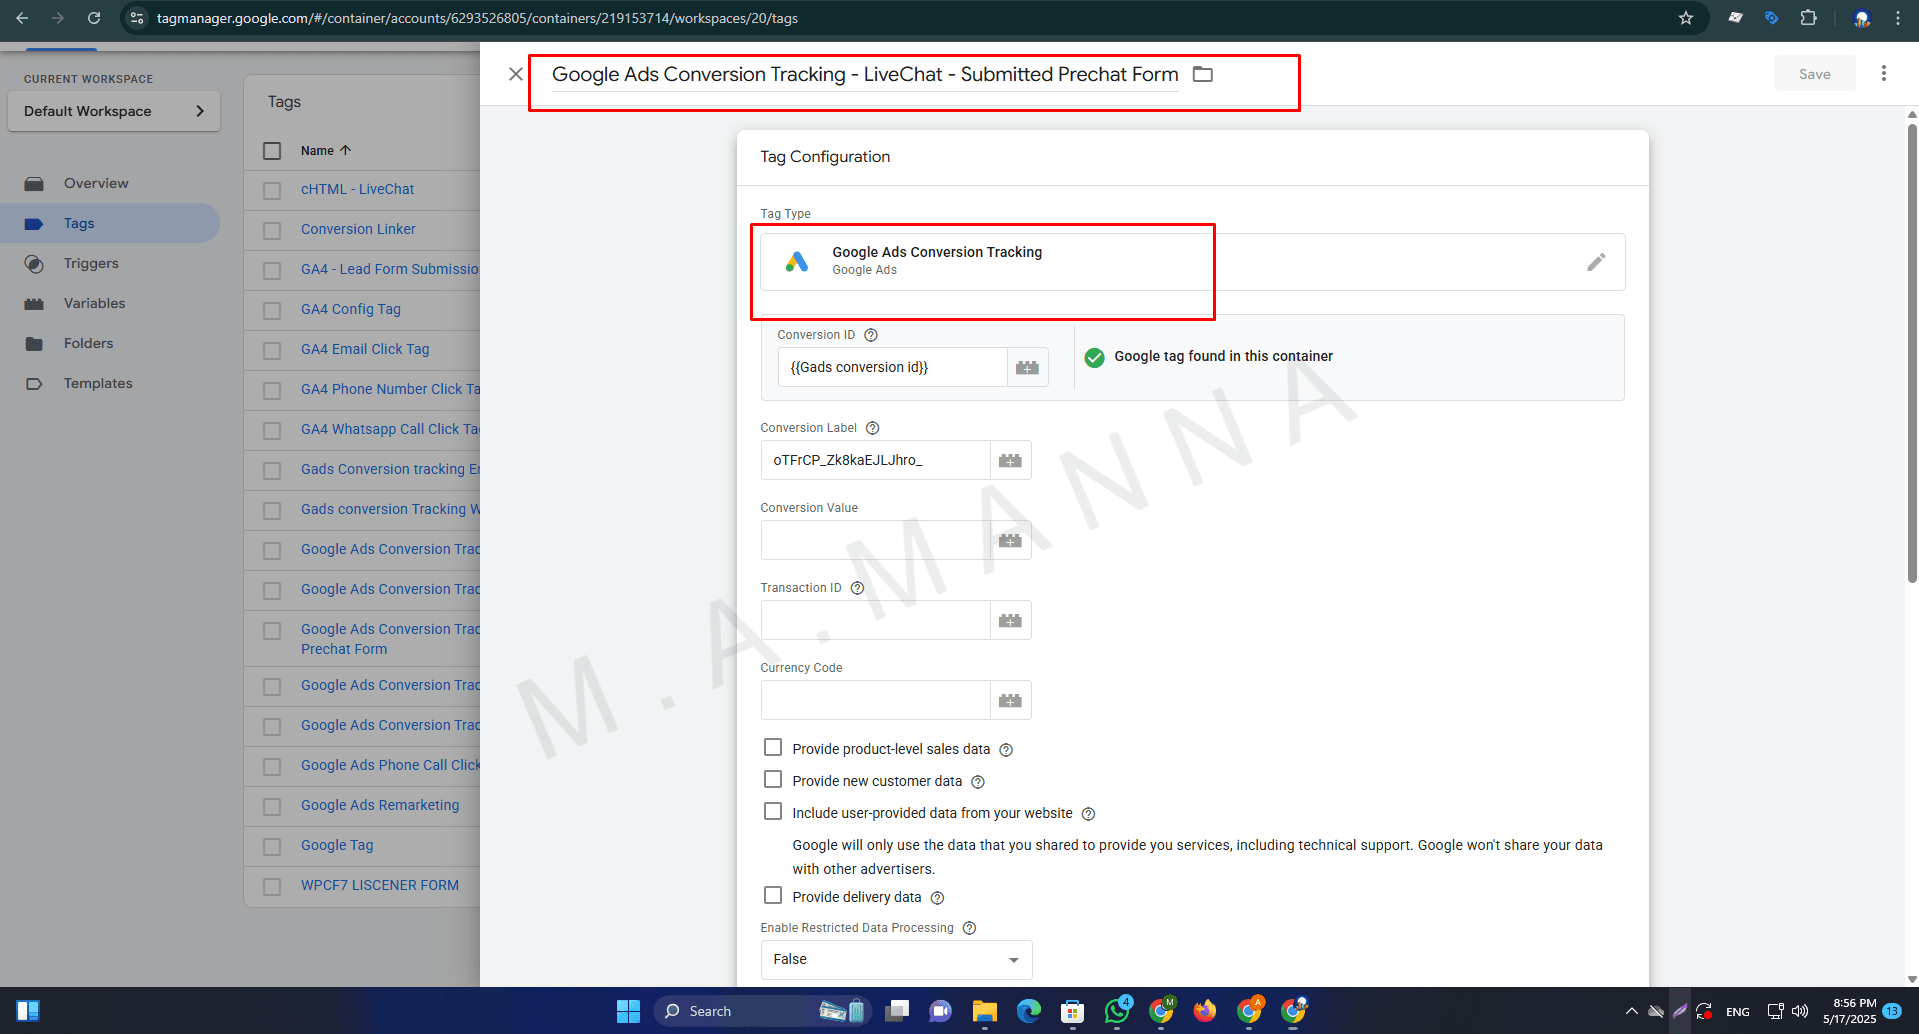Tick Include user-provided data from your website
1919x1034 pixels.
coord(773,812)
